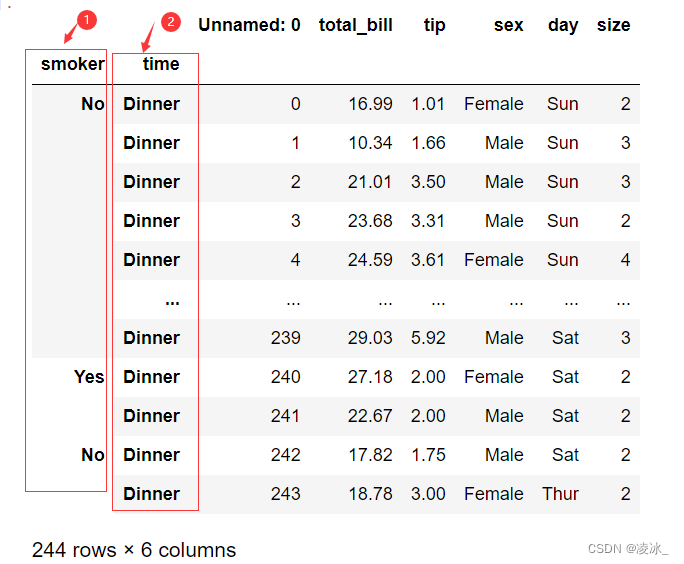
Task: Select the total_bill value 22.67
Action: 370,416
